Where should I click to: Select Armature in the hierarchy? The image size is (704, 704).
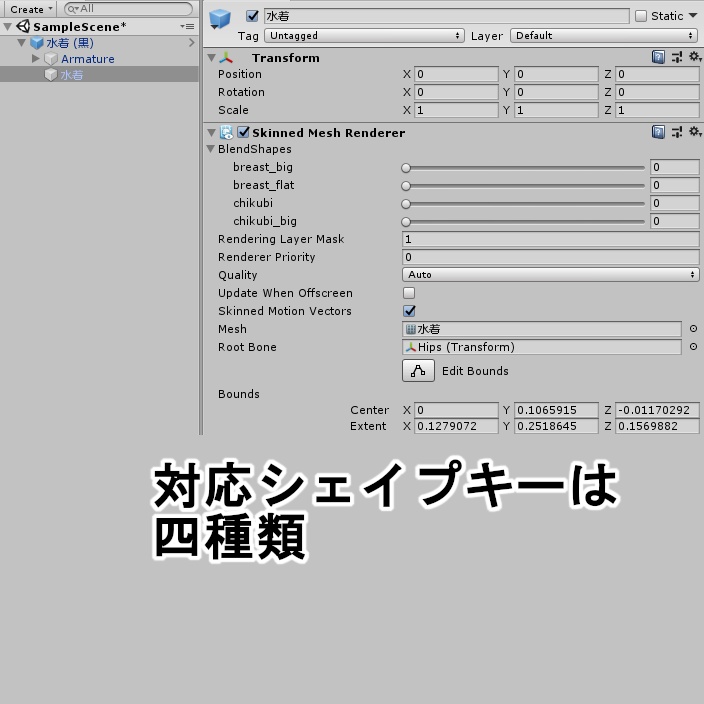click(x=88, y=59)
